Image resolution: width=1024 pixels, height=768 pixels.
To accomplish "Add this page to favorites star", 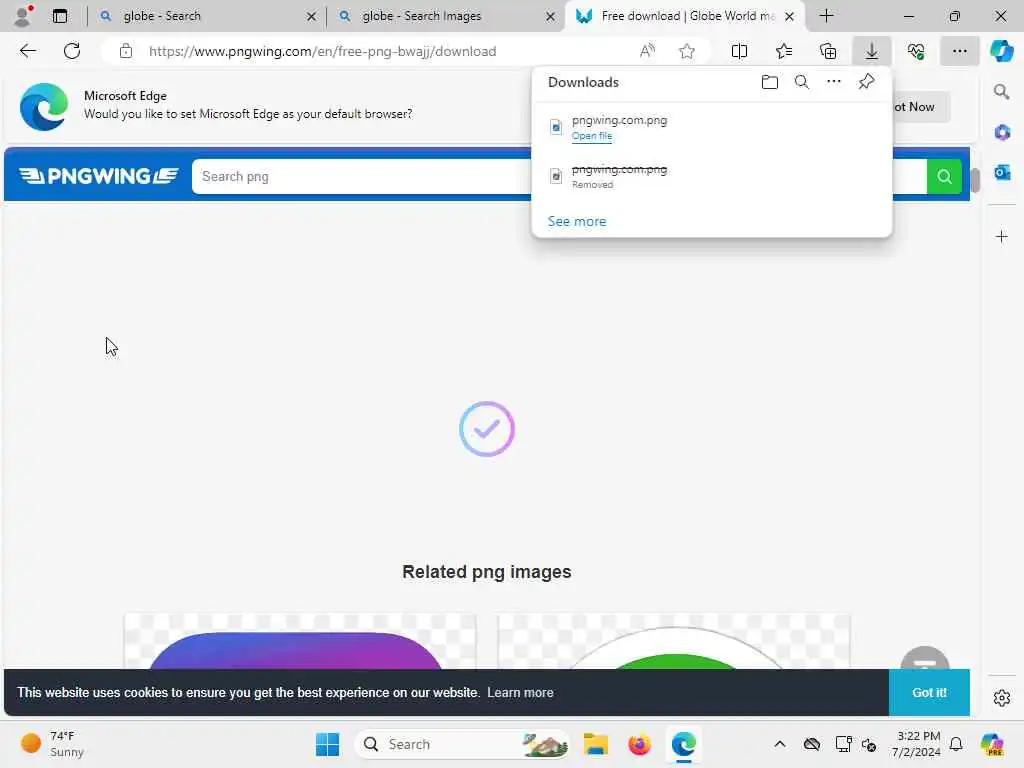I will tap(686, 51).
